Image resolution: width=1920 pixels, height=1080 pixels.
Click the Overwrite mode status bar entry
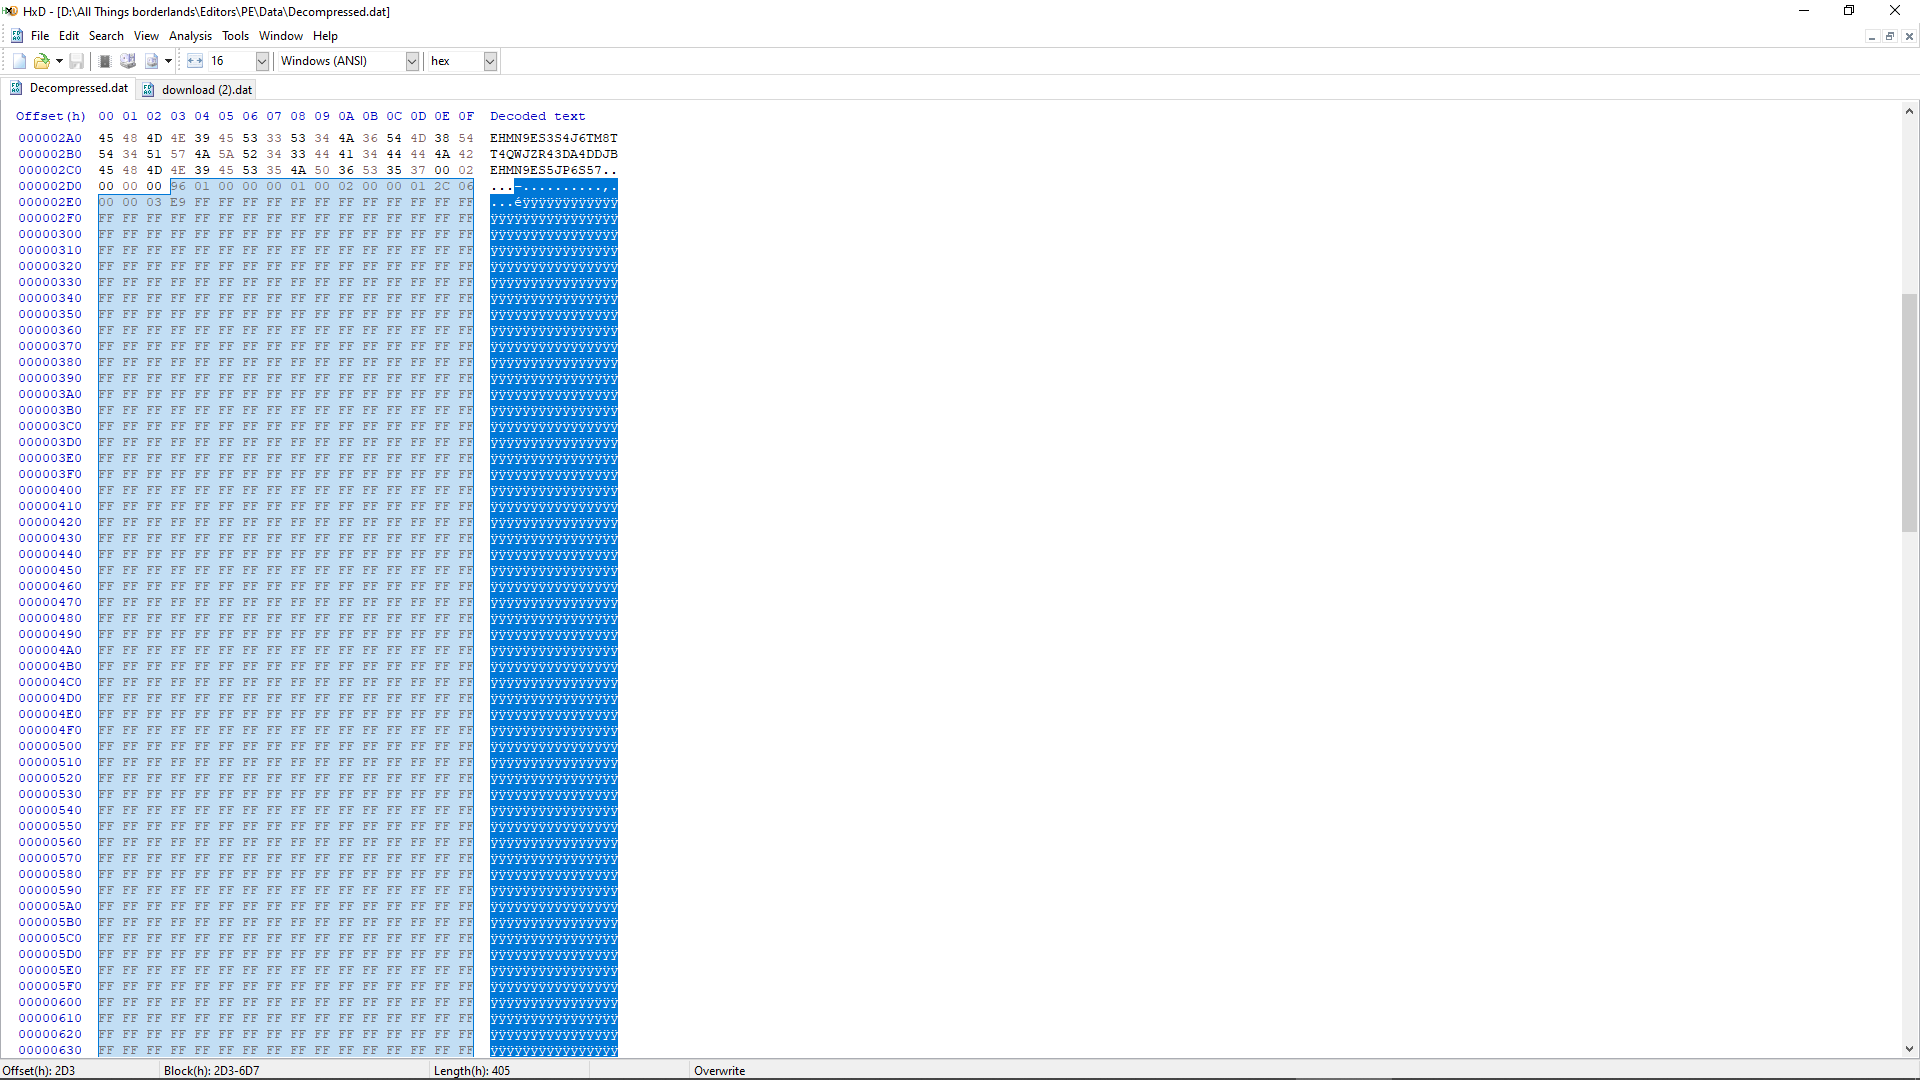[x=719, y=1070]
